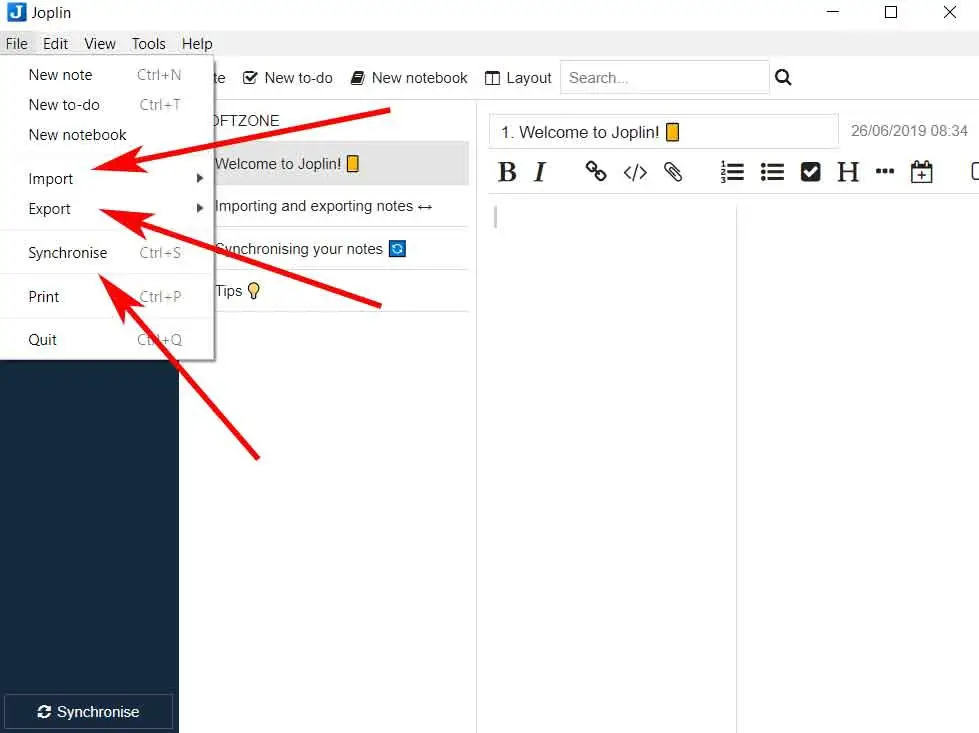Open the View menu

click(x=100, y=44)
